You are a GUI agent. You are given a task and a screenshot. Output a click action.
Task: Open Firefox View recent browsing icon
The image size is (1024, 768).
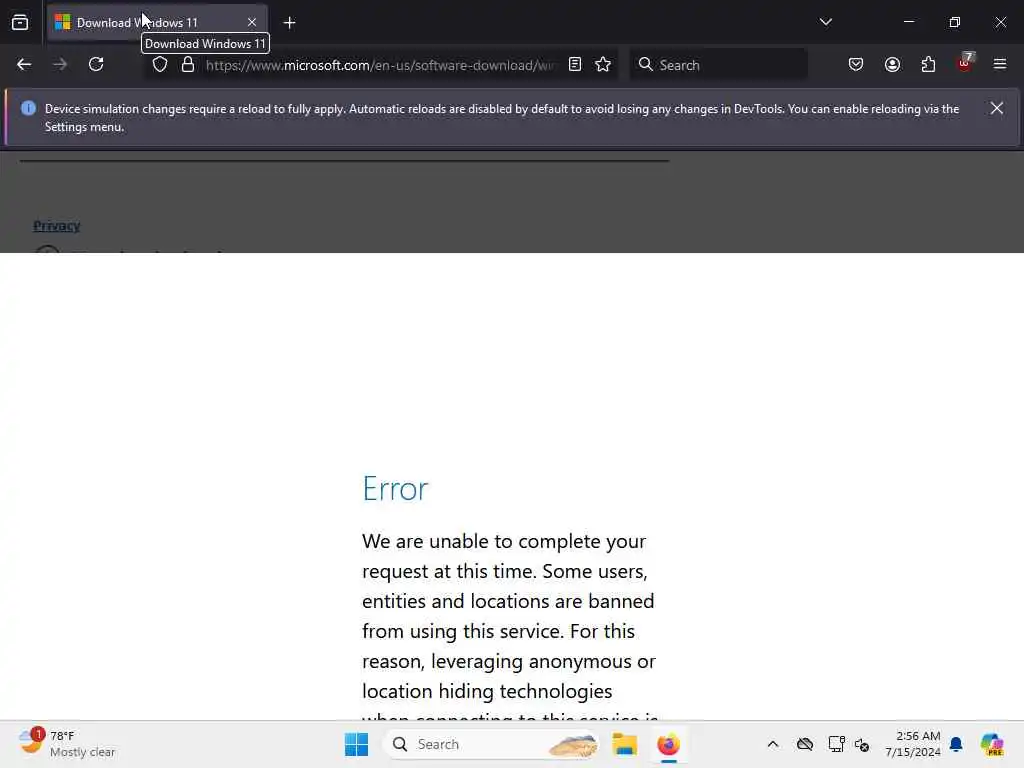(20, 22)
